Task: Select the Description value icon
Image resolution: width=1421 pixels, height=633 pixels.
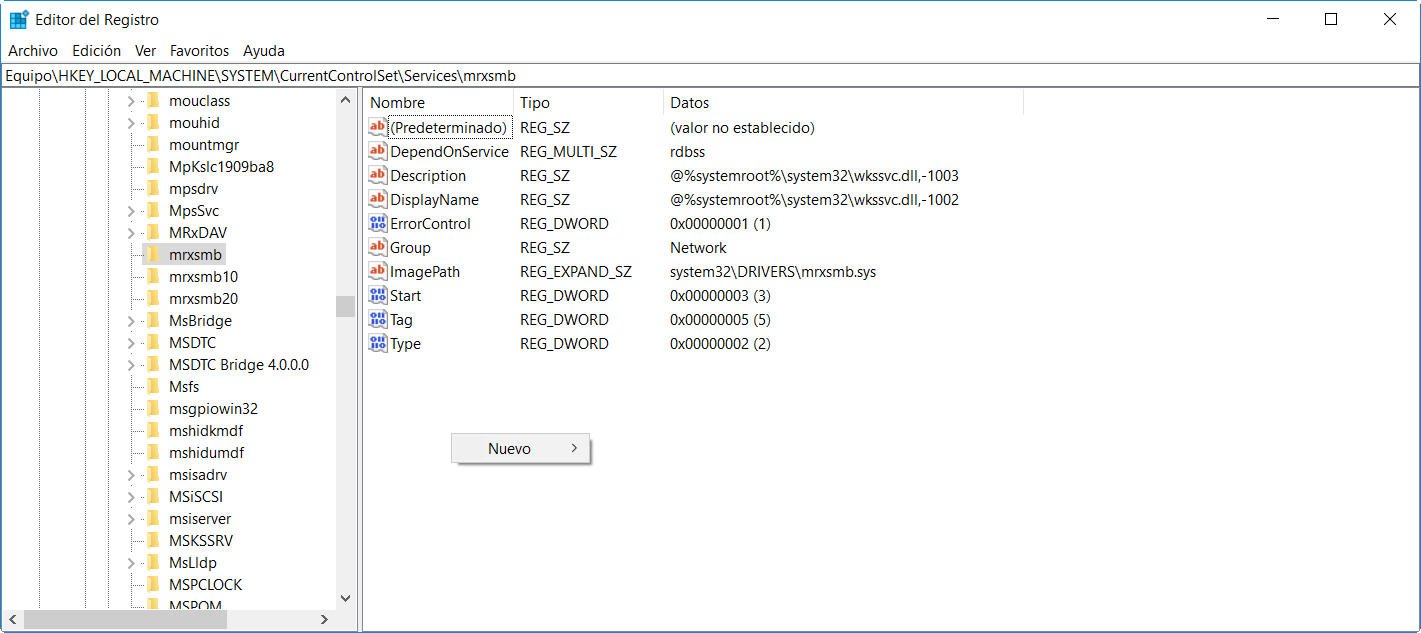Action: (x=378, y=176)
